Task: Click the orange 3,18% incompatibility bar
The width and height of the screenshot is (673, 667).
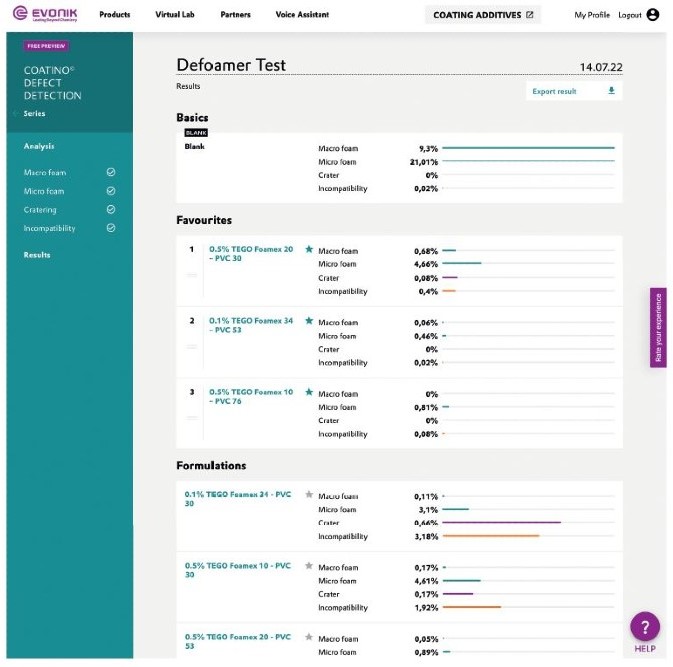Action: click(491, 536)
